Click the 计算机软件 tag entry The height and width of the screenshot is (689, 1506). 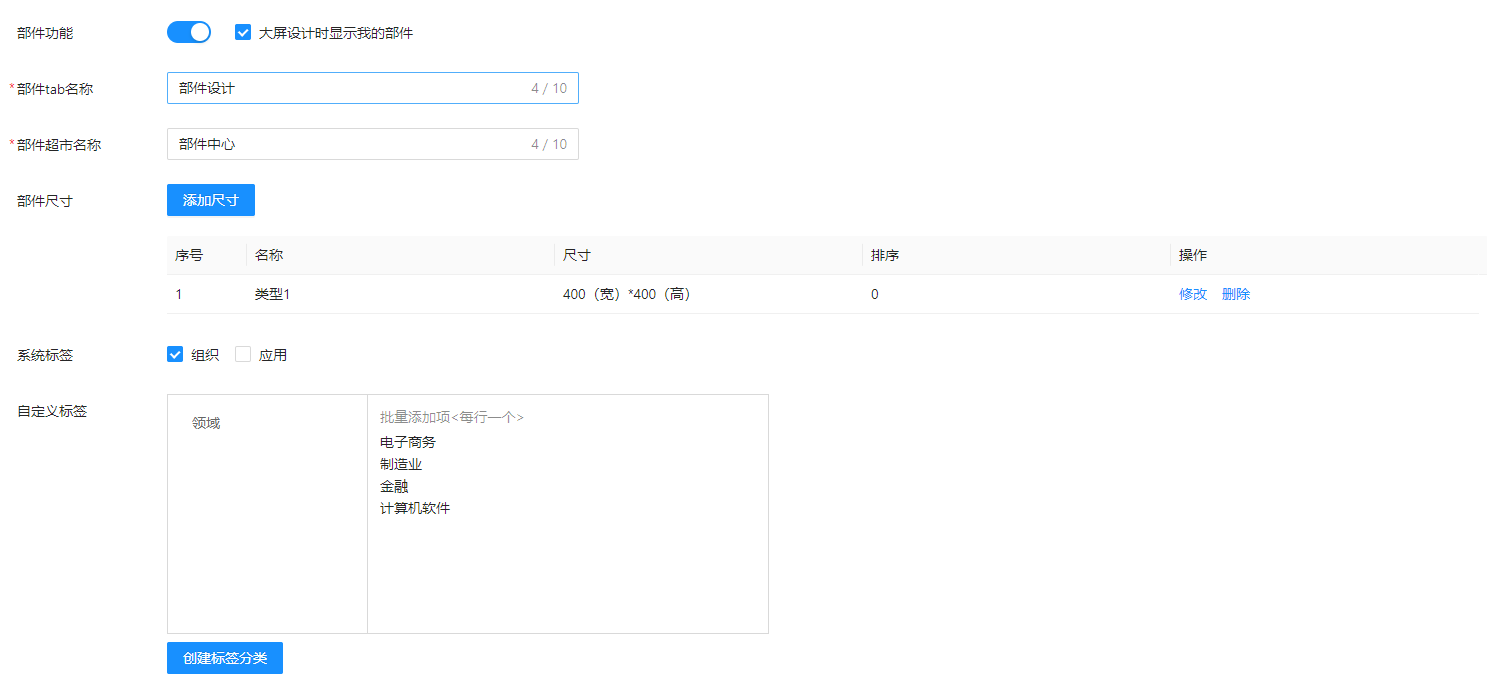point(415,508)
